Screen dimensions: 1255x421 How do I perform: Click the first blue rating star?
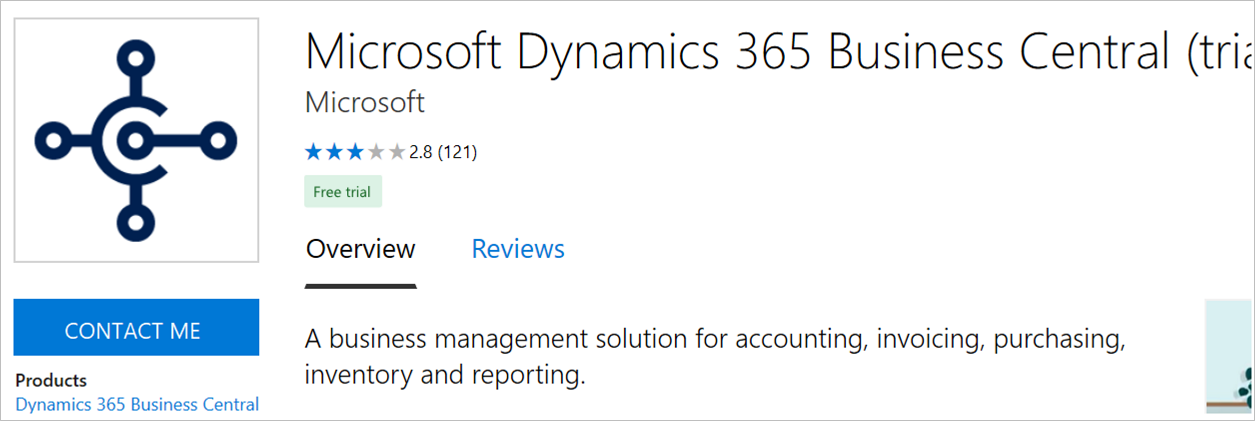[x=314, y=153]
